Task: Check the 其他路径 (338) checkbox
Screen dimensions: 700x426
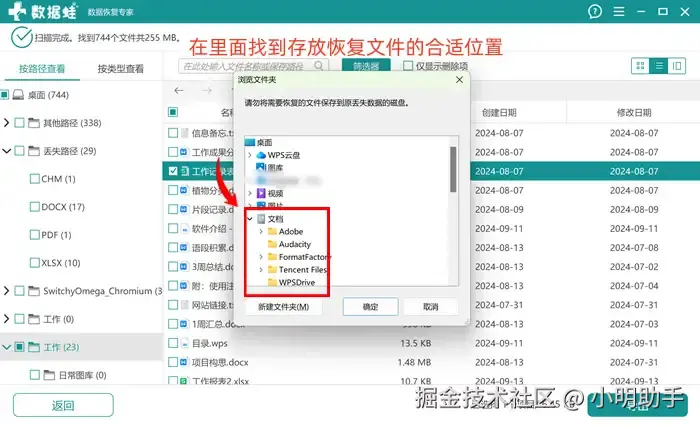Action: click(20, 123)
